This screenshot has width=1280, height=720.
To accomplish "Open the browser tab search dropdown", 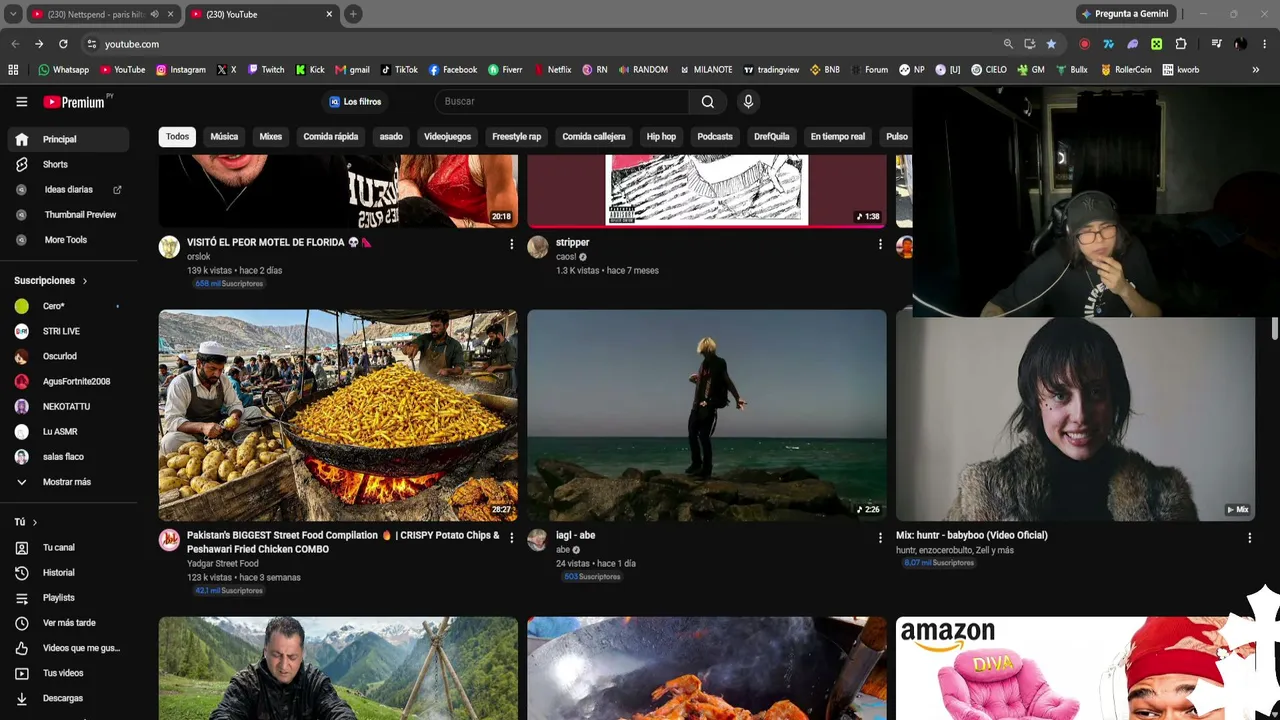I will coord(13,14).
